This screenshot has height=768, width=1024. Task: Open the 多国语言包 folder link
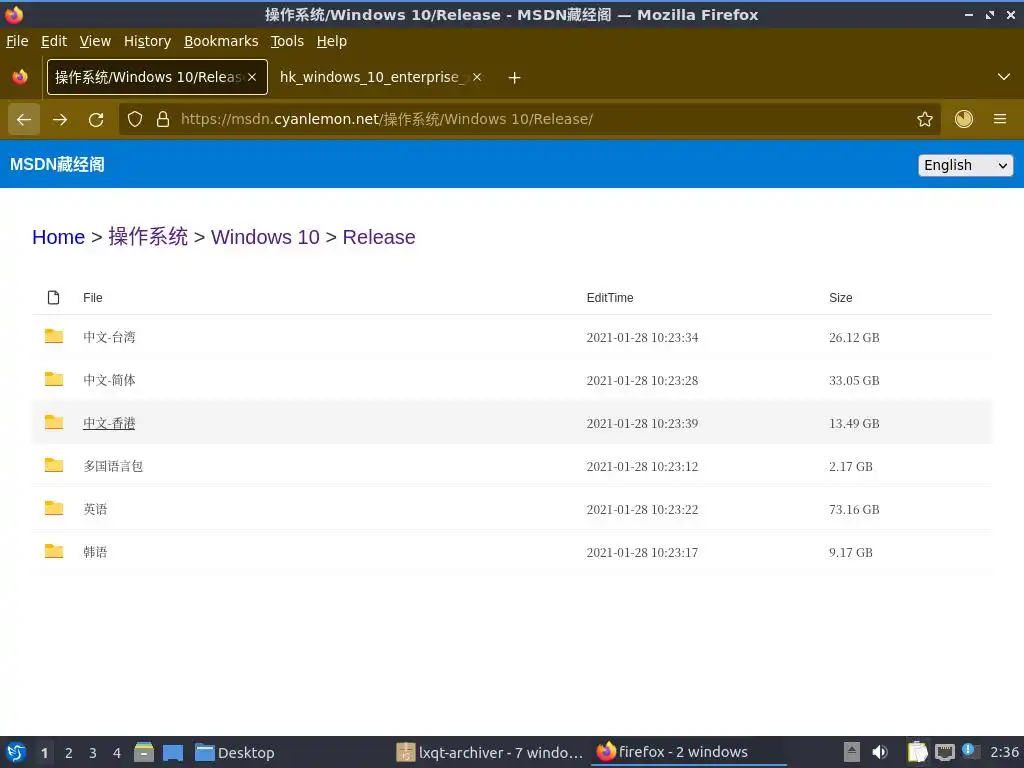[113, 466]
